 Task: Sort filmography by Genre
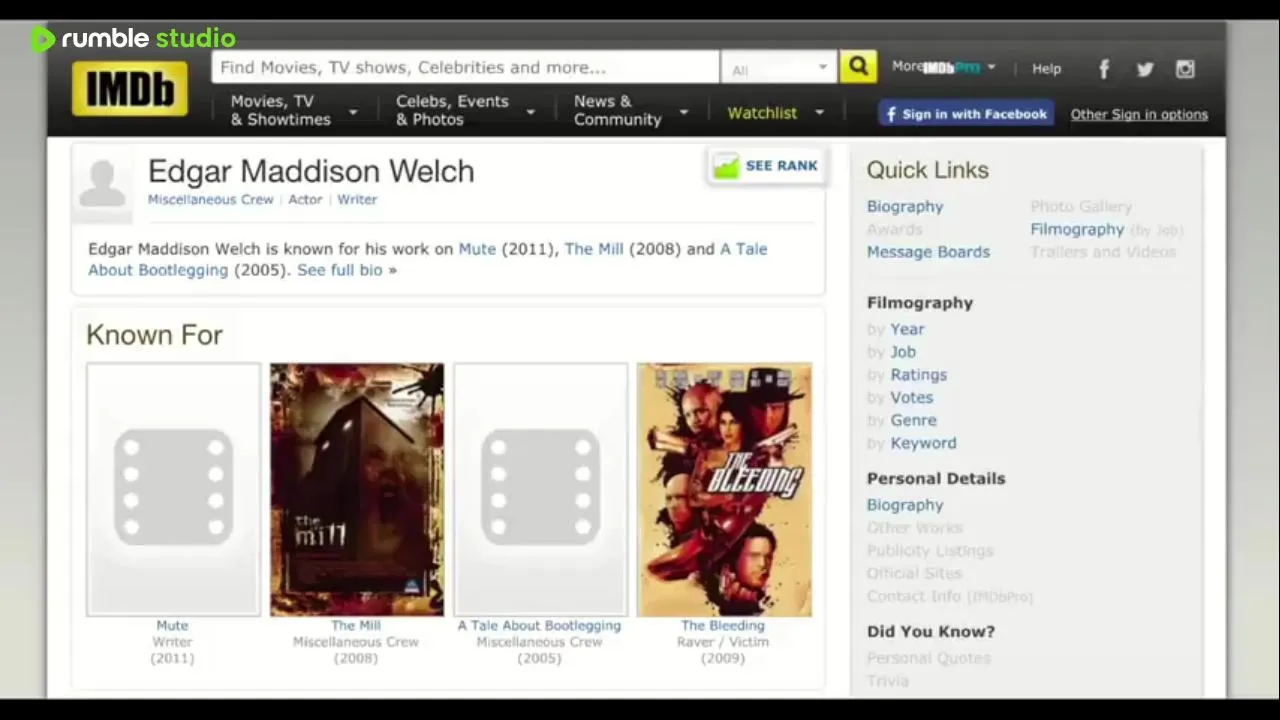pos(913,421)
